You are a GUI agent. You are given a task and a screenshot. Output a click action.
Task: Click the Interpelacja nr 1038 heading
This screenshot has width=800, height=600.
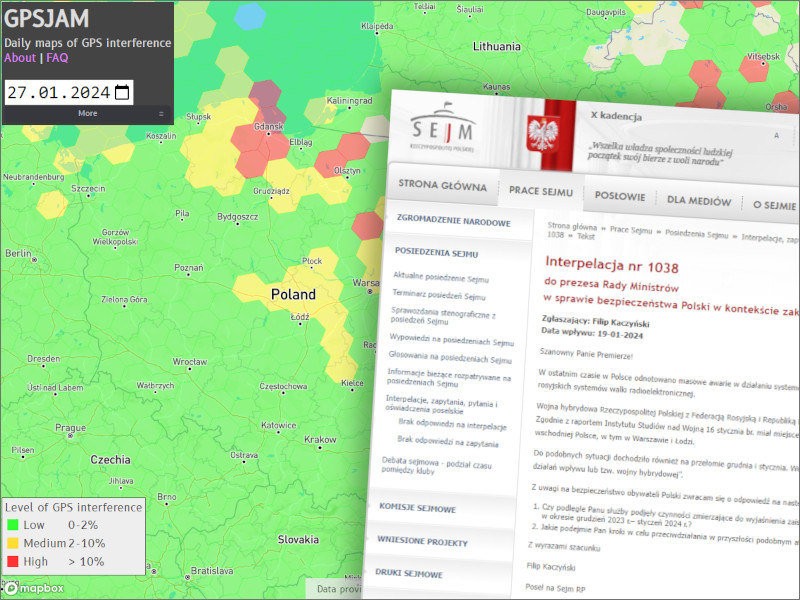pos(612,265)
